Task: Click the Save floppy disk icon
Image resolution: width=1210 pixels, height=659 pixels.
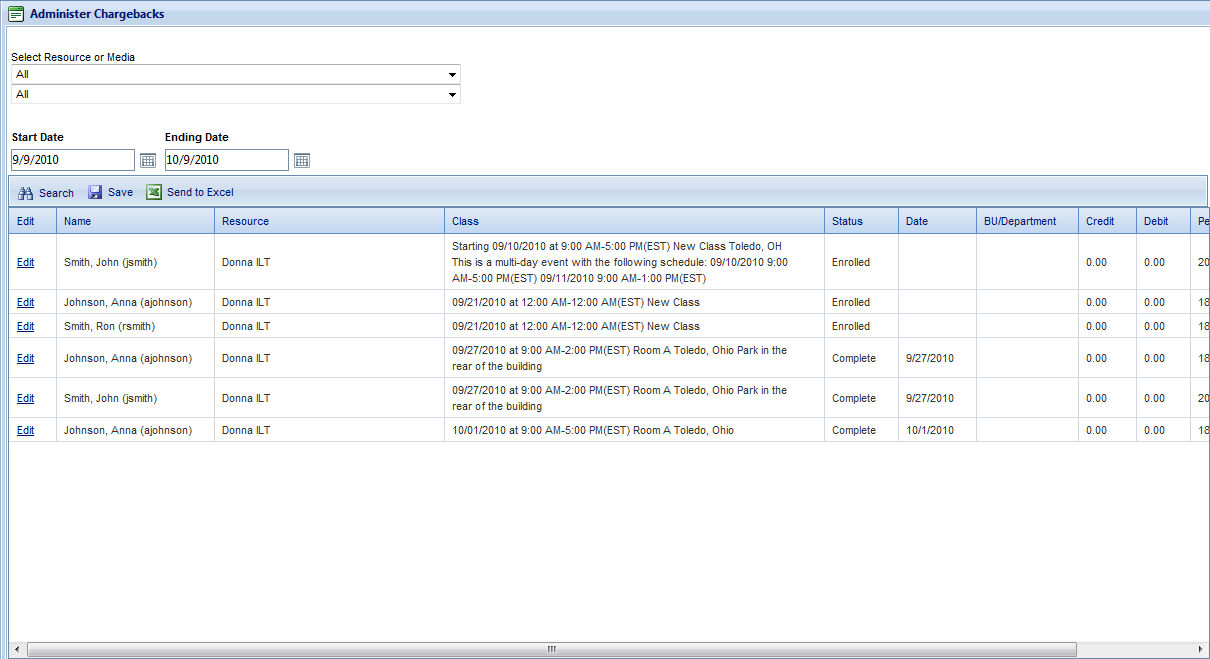Action: coord(95,192)
